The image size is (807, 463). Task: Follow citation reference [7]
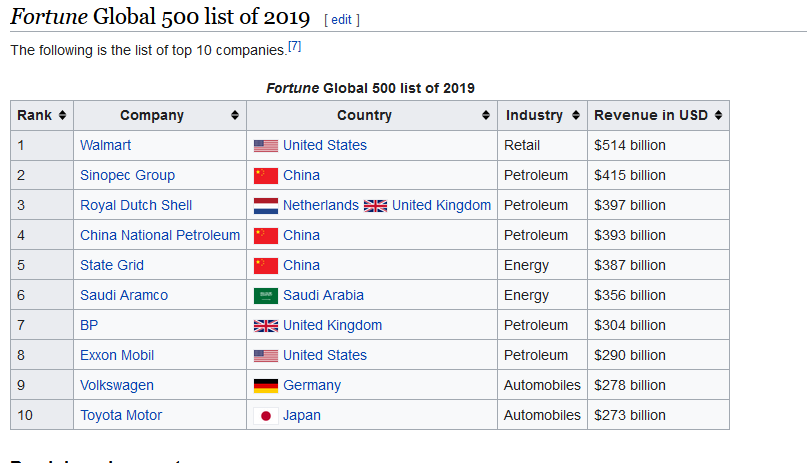tap(294, 46)
